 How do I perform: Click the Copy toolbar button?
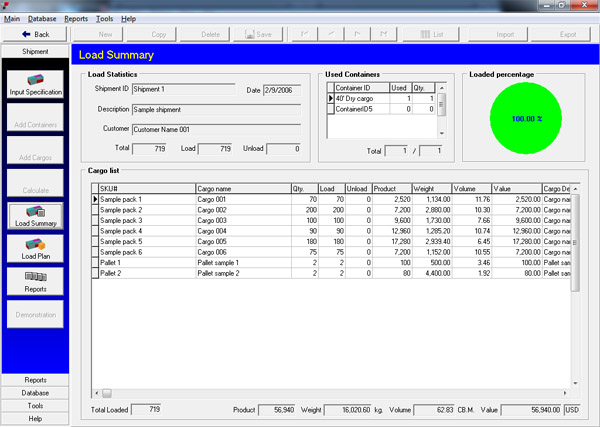click(152, 34)
